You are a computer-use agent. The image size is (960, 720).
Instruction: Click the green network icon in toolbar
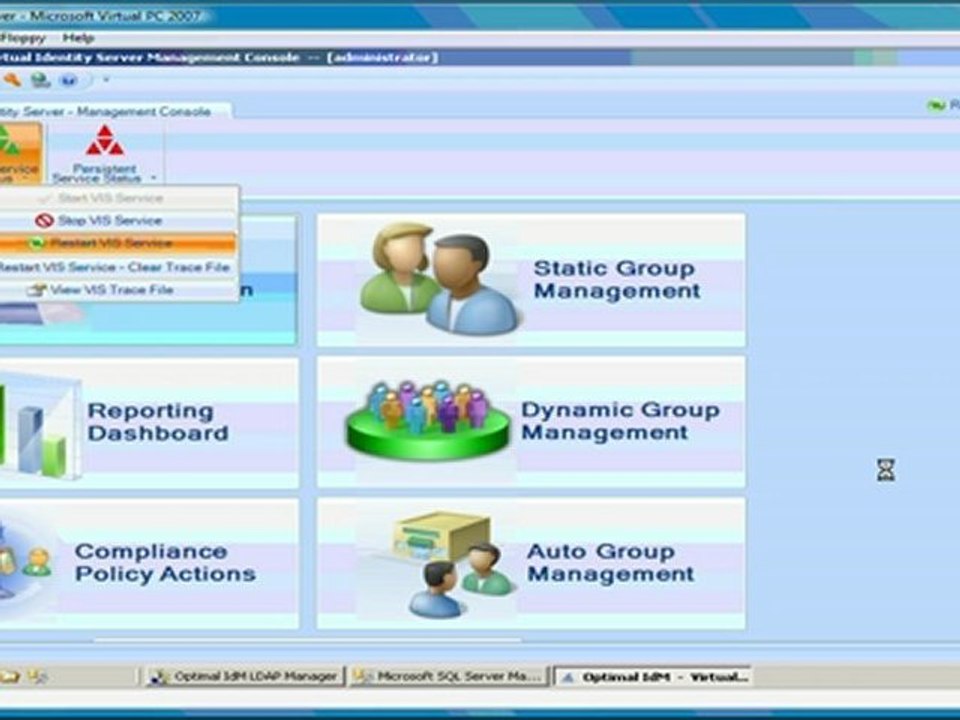tap(40, 80)
